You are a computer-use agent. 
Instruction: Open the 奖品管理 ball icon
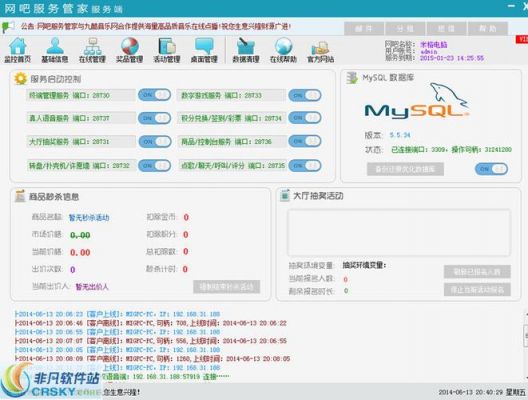[130, 50]
